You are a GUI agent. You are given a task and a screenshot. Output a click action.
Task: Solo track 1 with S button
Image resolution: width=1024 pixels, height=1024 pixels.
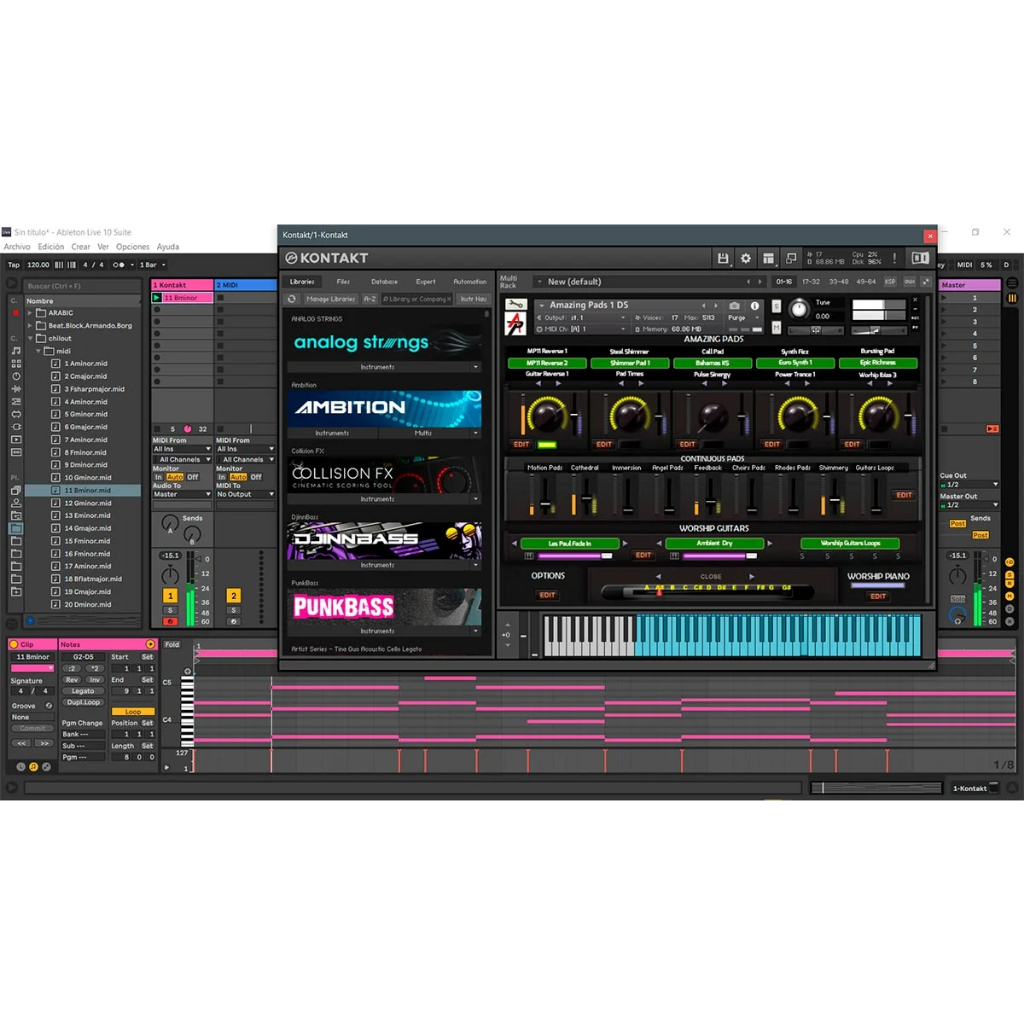(x=170, y=610)
